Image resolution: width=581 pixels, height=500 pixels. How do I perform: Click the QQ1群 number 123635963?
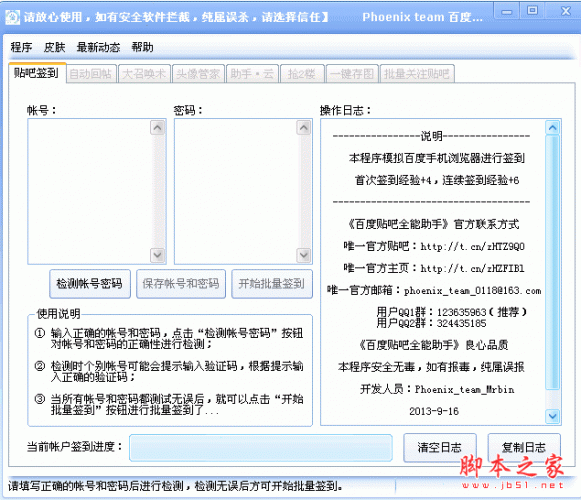tap(461, 312)
